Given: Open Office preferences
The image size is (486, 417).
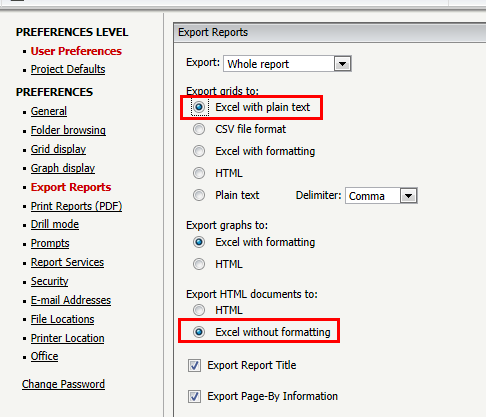Looking at the screenshot, I should click(45, 356).
